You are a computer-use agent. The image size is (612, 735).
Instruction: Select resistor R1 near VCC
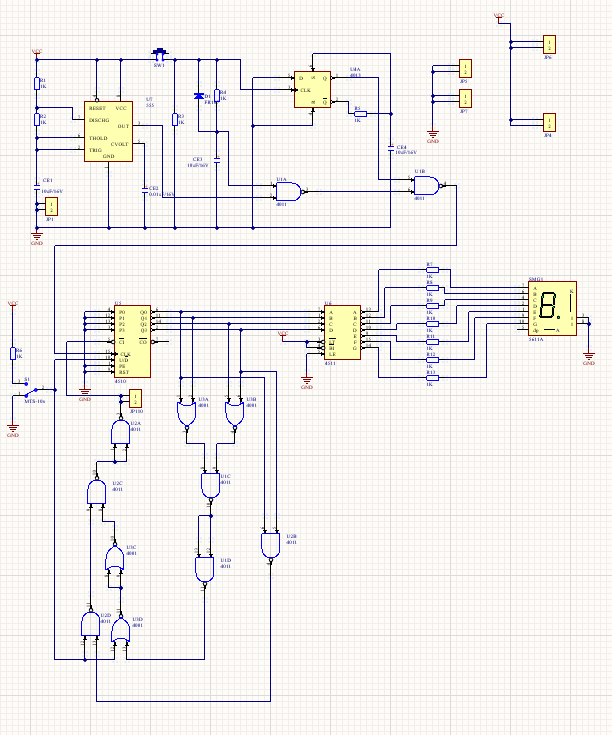coord(37,84)
